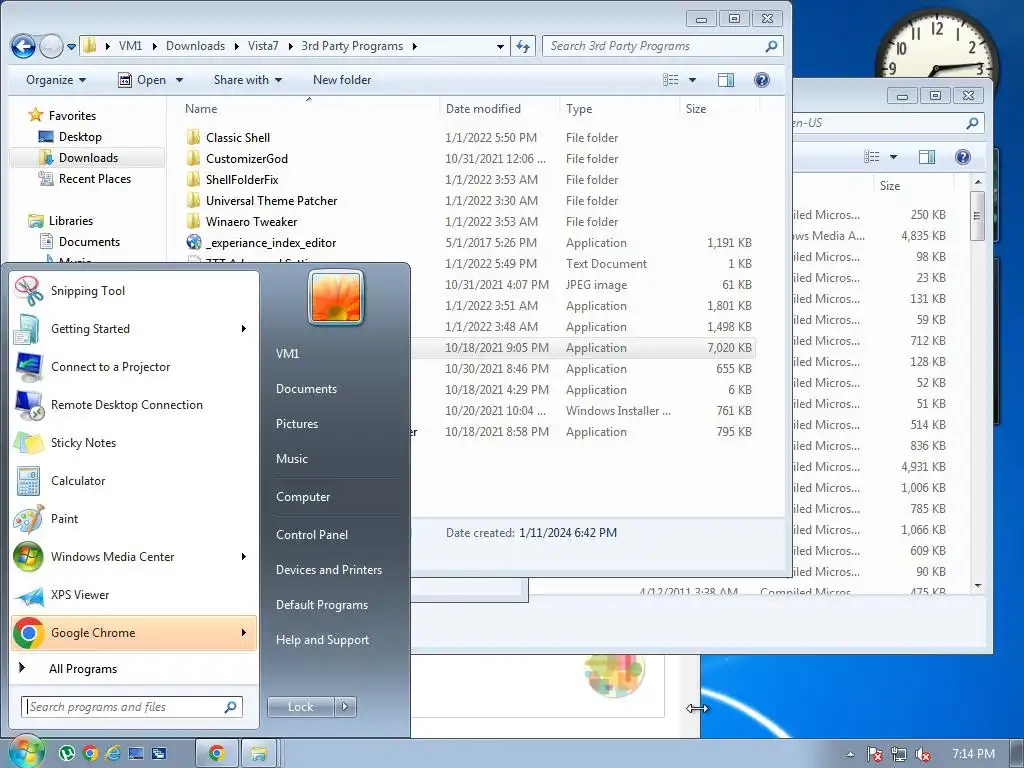Click the user account picture

coord(336,296)
